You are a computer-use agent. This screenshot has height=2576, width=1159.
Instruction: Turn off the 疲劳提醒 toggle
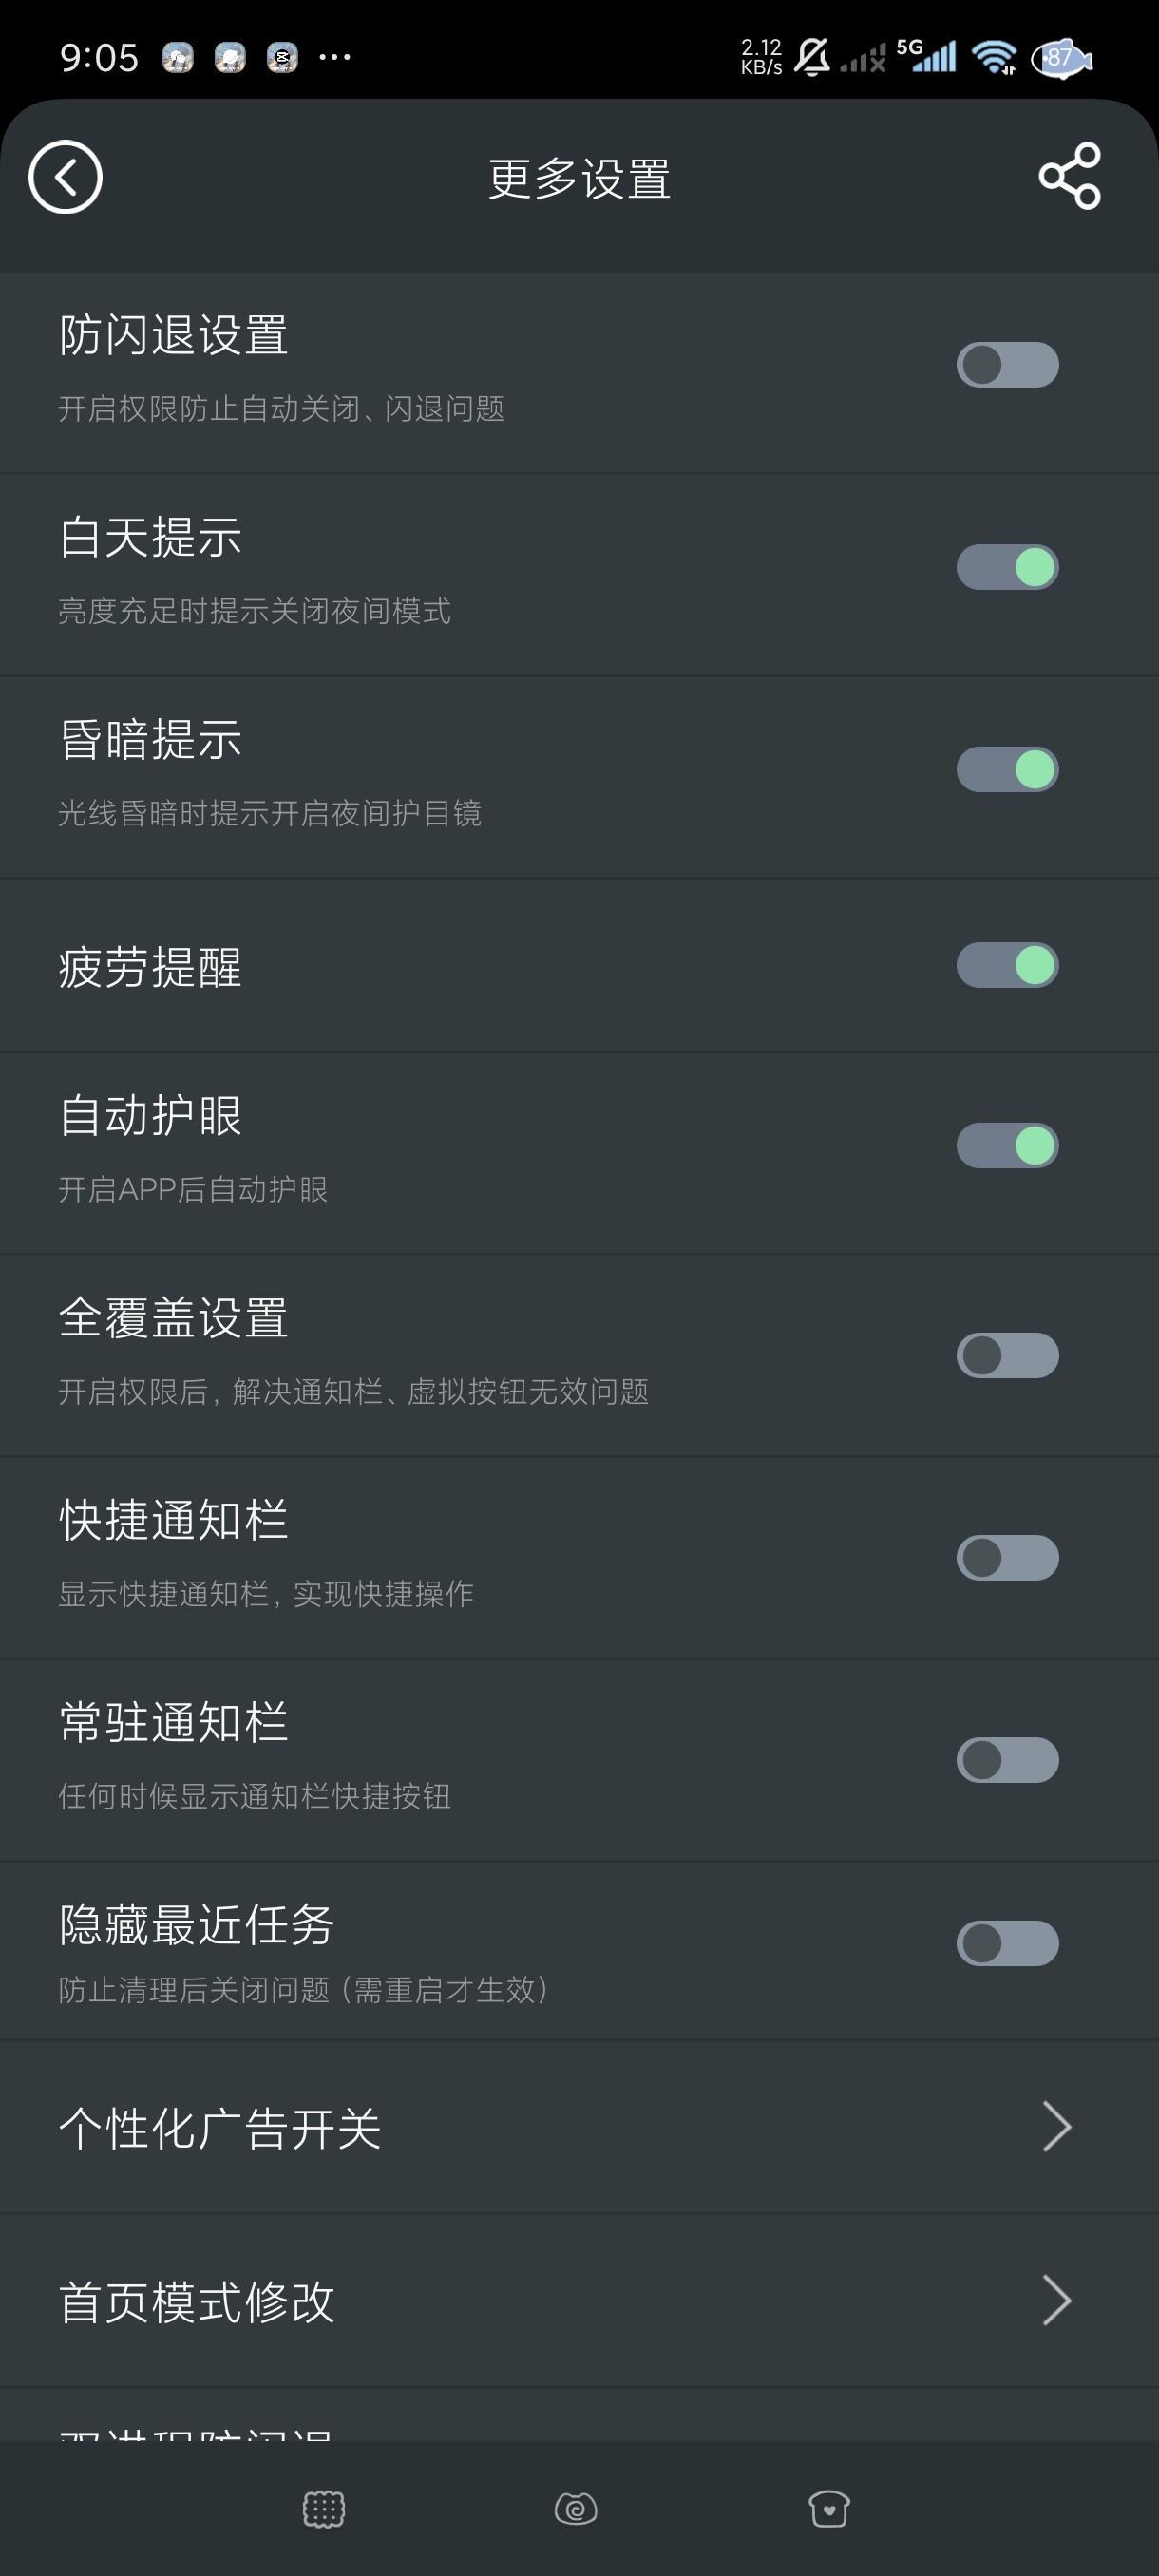pyautogui.click(x=1007, y=965)
